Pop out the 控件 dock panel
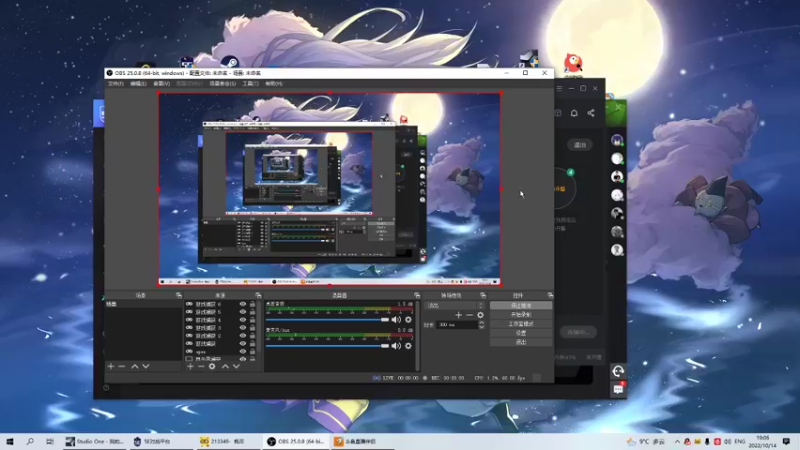The height and width of the screenshot is (450, 800). click(x=550, y=295)
